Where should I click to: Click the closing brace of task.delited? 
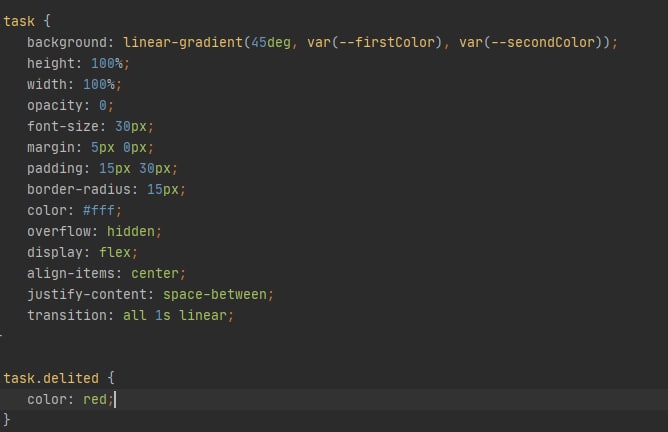click(x=6, y=419)
